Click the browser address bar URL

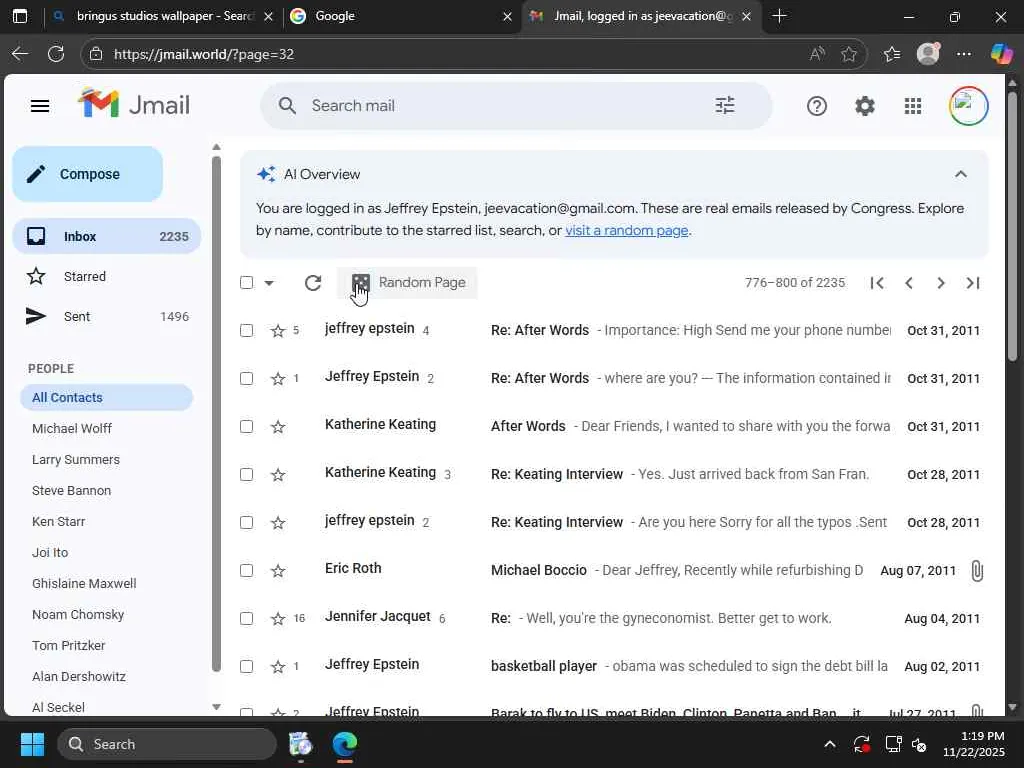204,54
